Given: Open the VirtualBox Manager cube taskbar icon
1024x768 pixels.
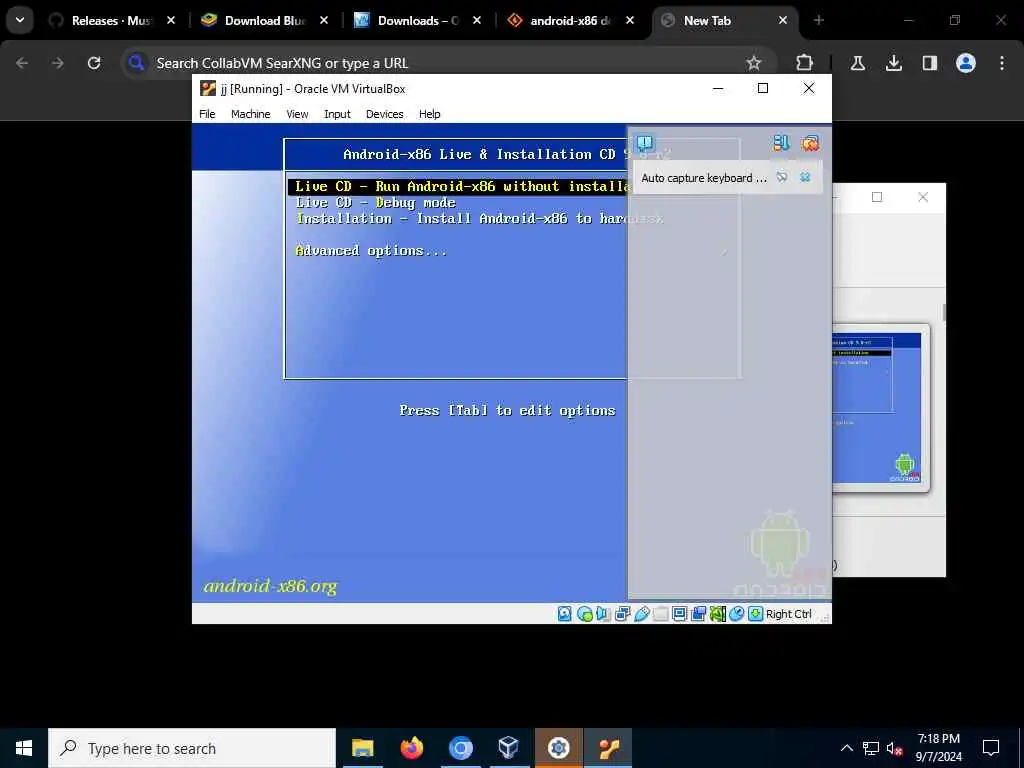Looking at the screenshot, I should (508, 748).
